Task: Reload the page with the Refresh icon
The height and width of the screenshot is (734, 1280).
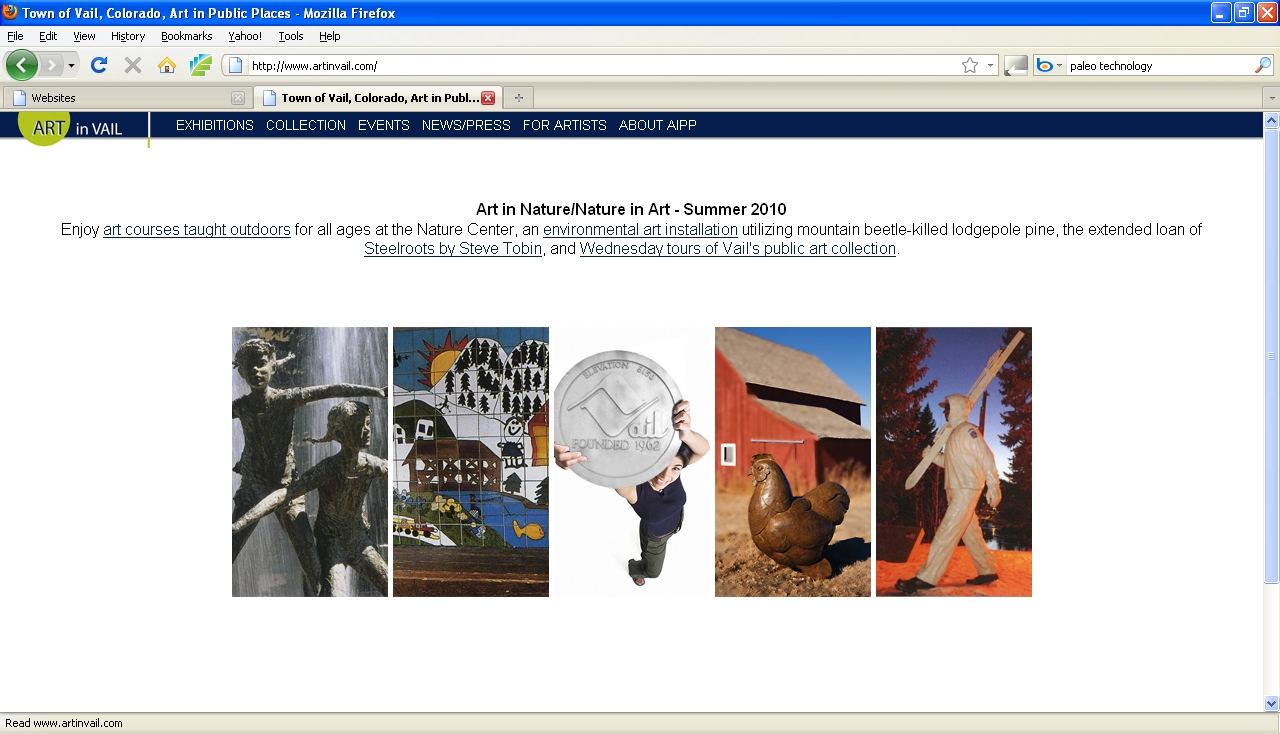Action: (x=98, y=65)
